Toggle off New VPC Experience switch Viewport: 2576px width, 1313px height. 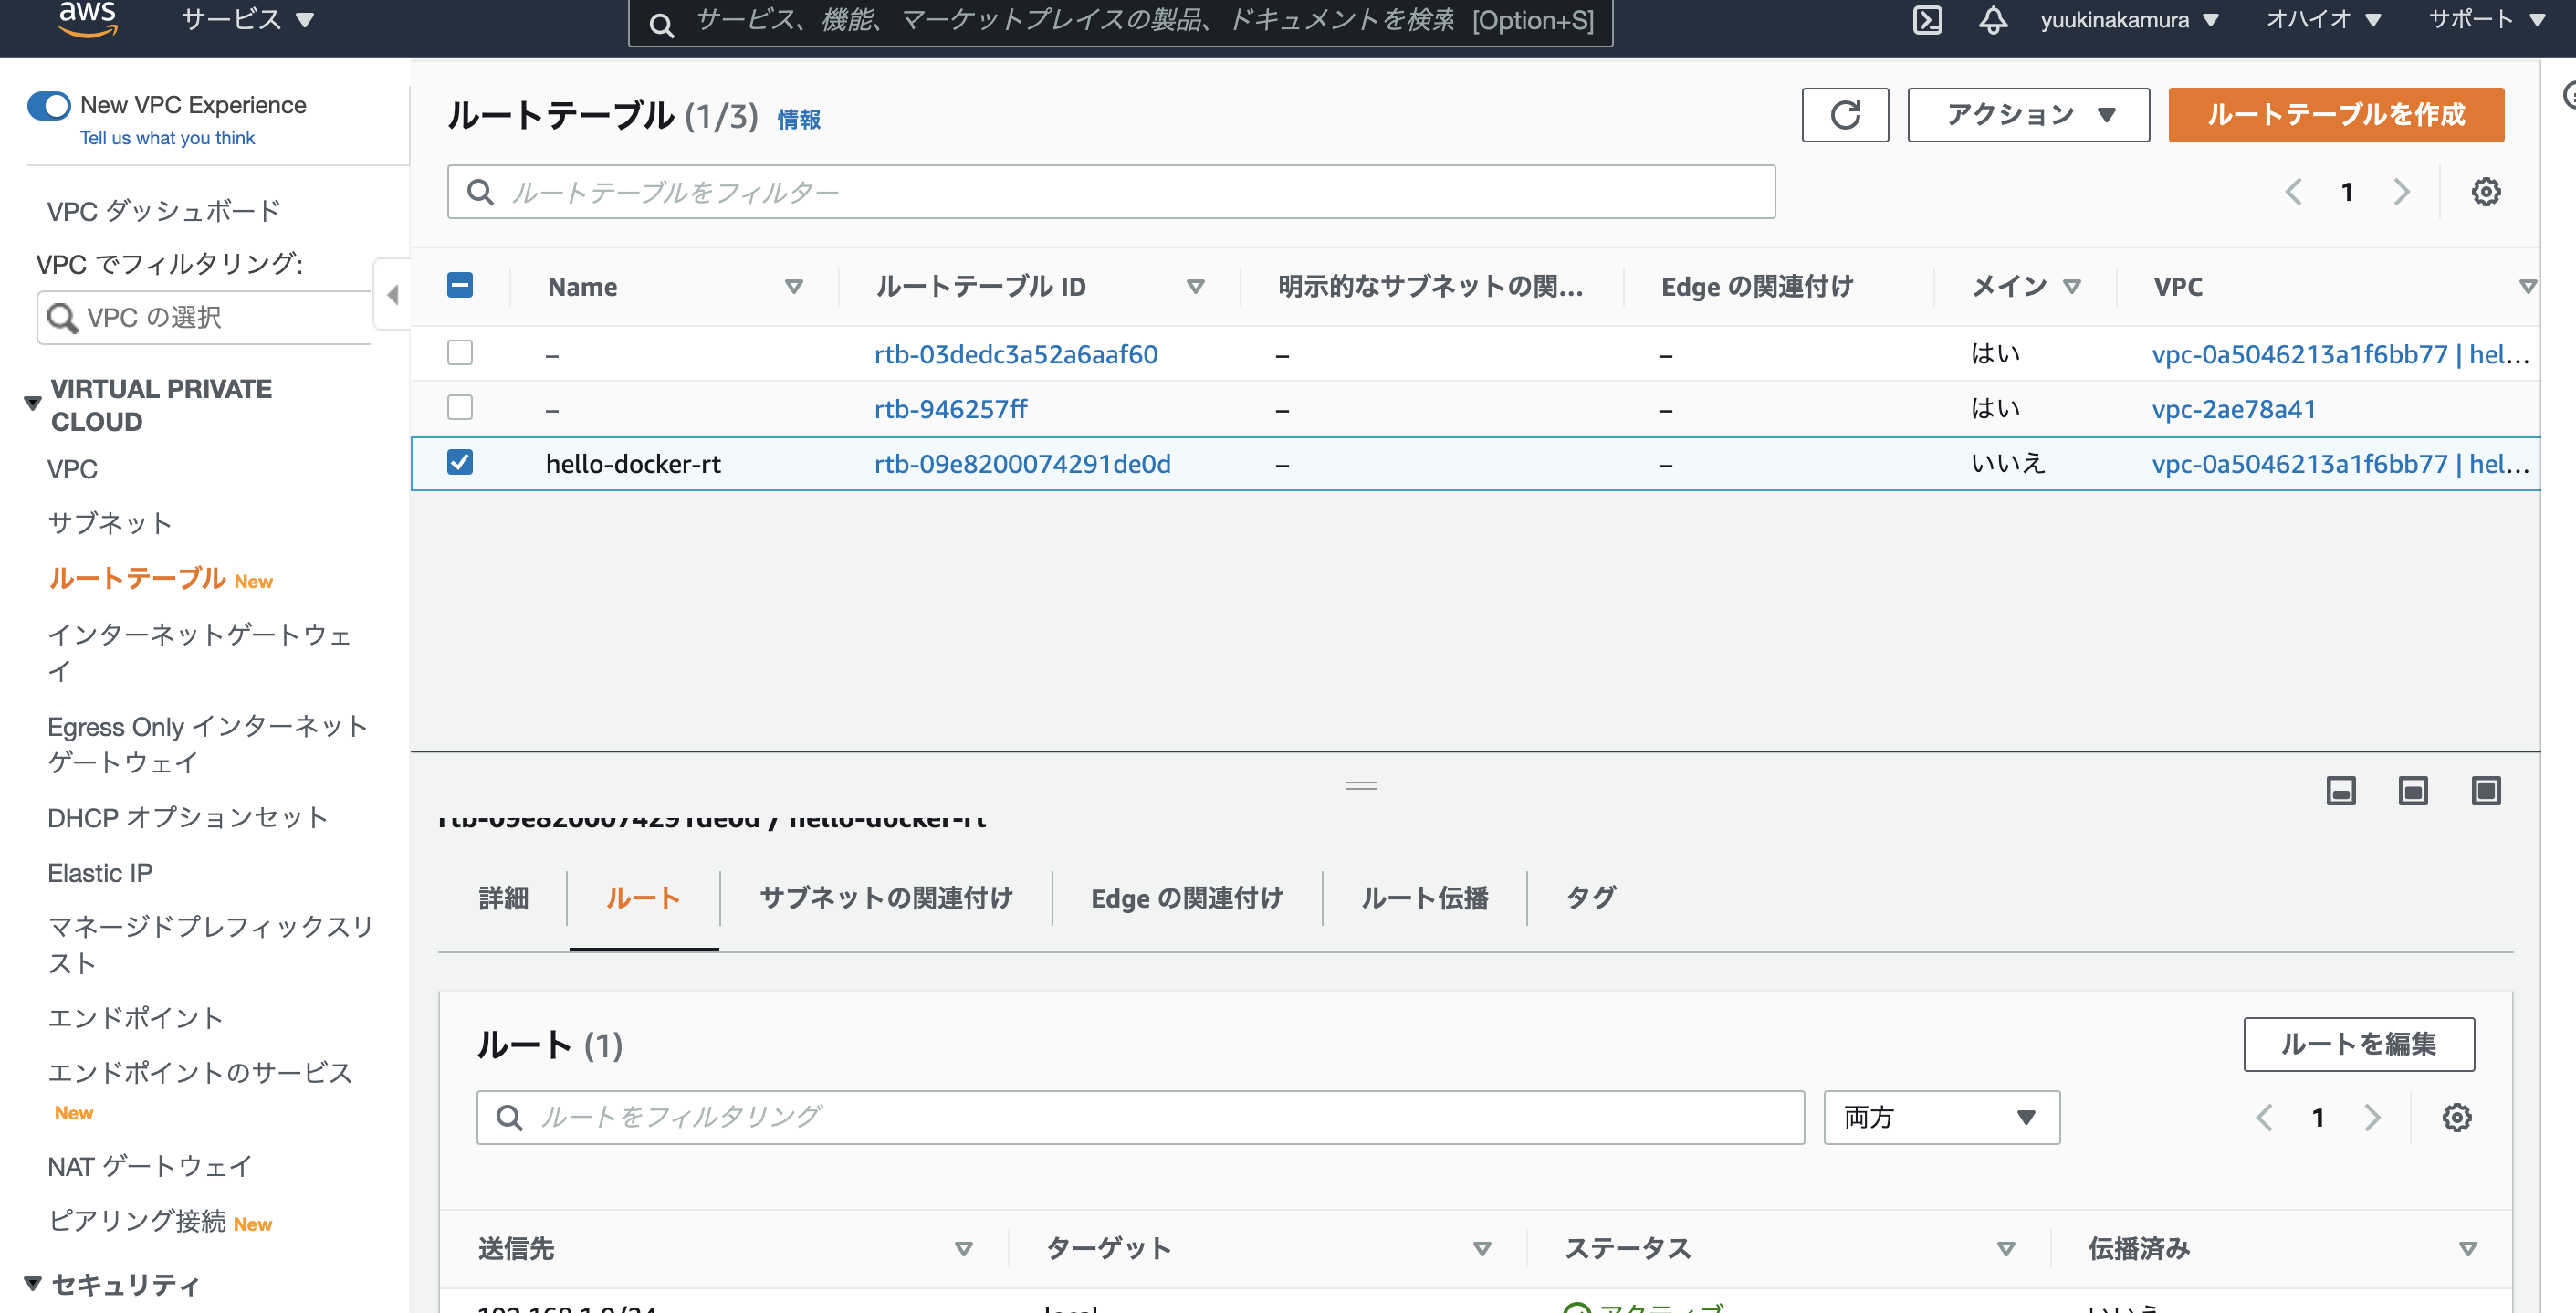(x=49, y=105)
